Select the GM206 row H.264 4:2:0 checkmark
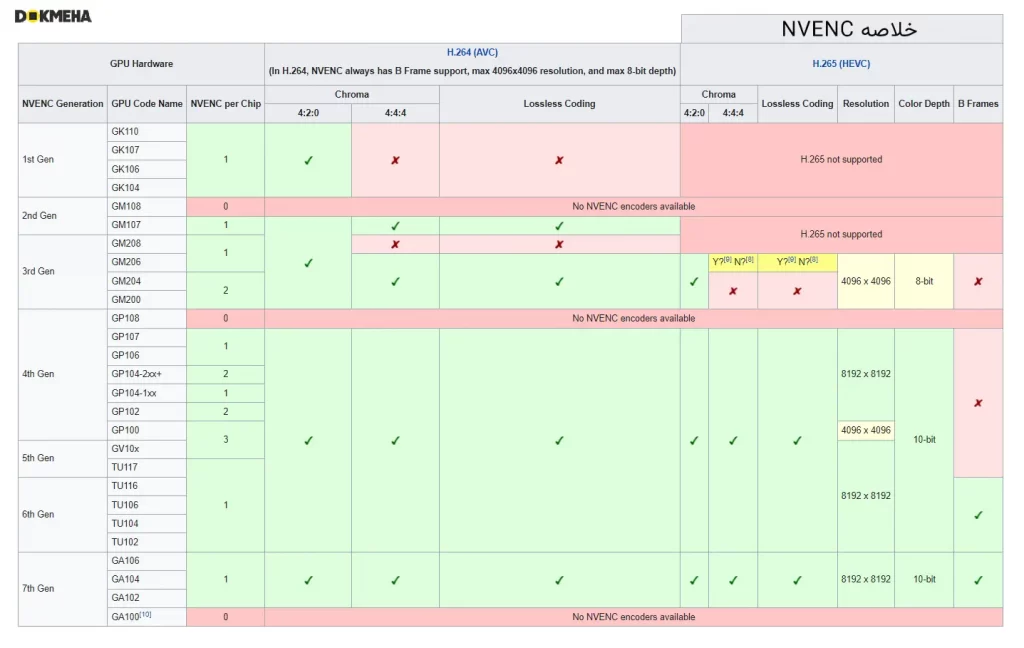This screenshot has height=648, width=1024. coord(308,263)
